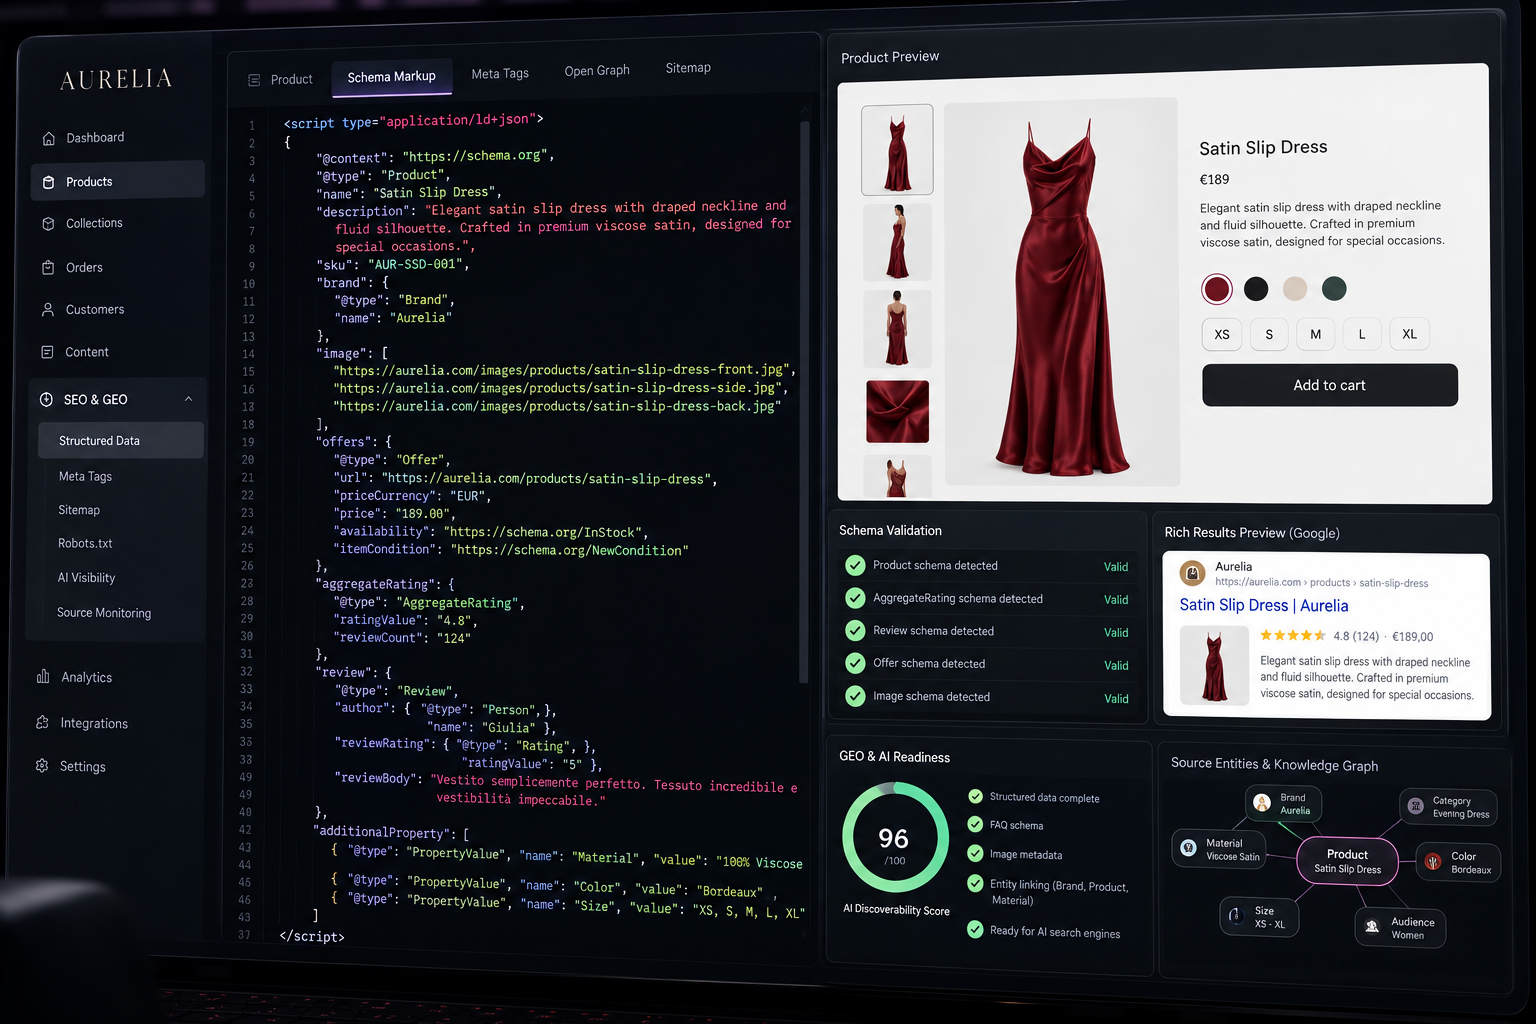Select size L
The width and height of the screenshot is (1536, 1024).
pos(1362,334)
